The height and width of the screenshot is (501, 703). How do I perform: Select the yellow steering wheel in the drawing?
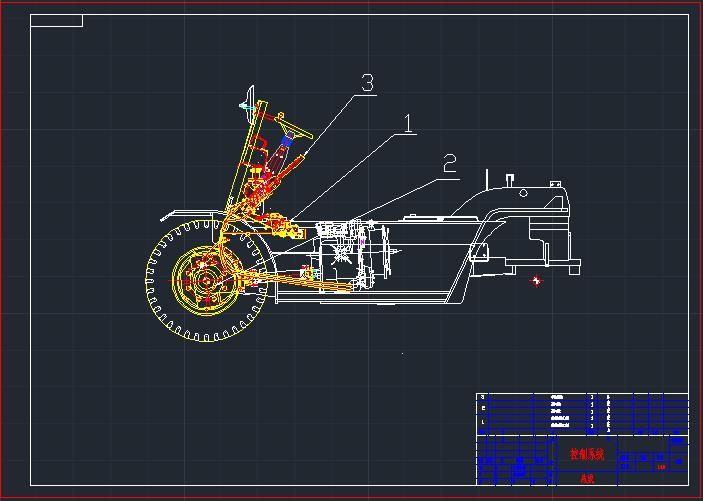point(295,125)
